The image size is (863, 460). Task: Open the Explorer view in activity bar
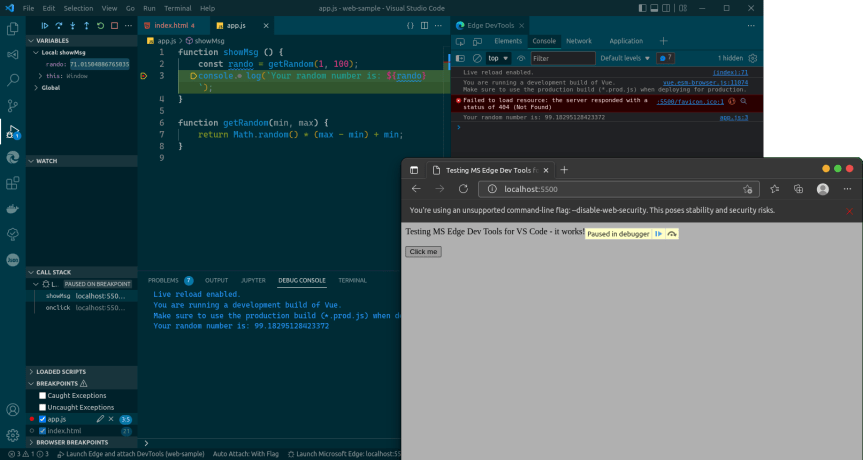pyautogui.click(x=12, y=28)
